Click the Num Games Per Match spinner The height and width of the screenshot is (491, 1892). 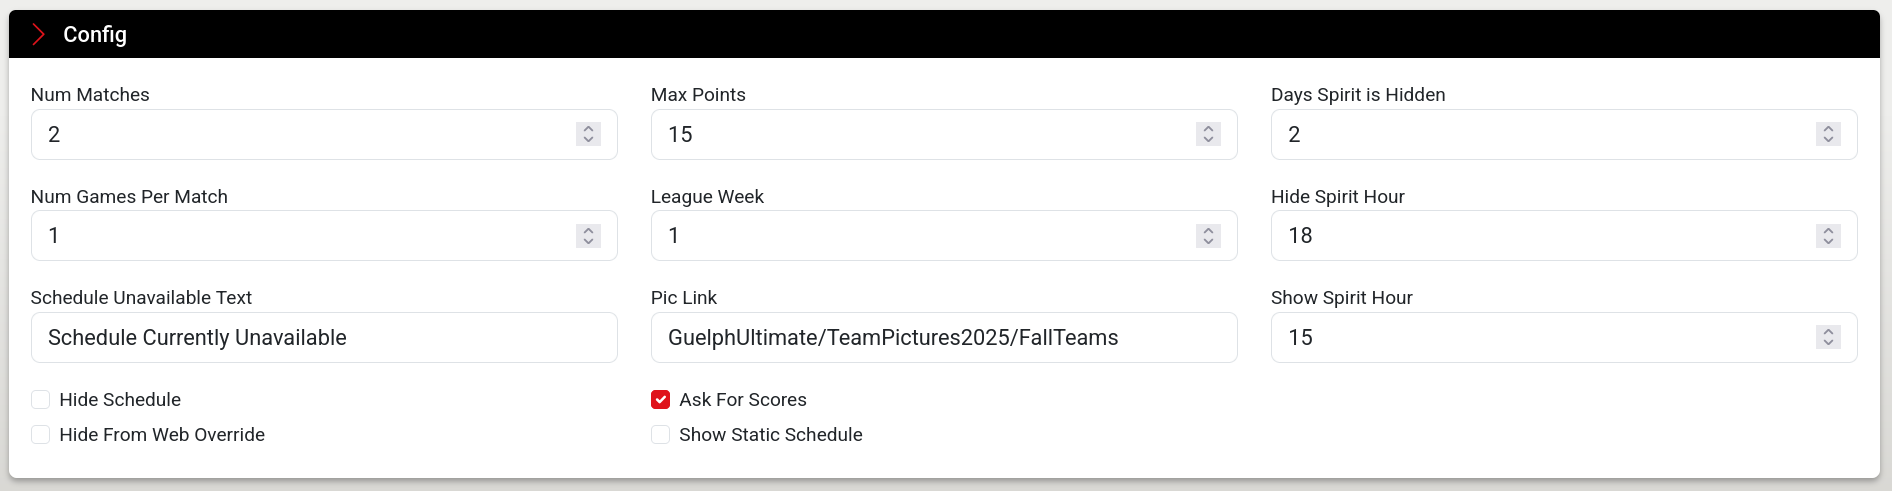[x=588, y=236]
